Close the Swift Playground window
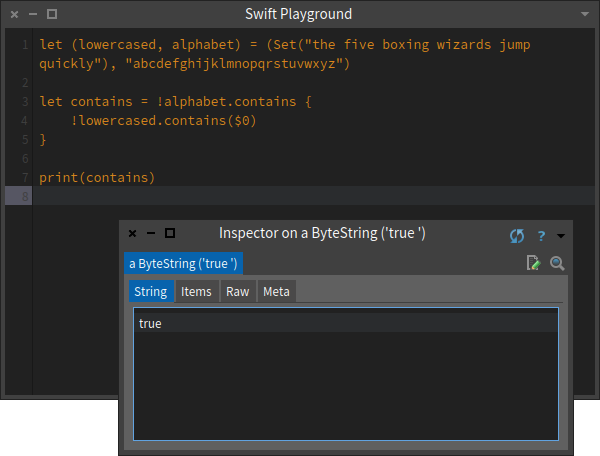Image resolution: width=600 pixels, height=456 pixels. (14, 15)
